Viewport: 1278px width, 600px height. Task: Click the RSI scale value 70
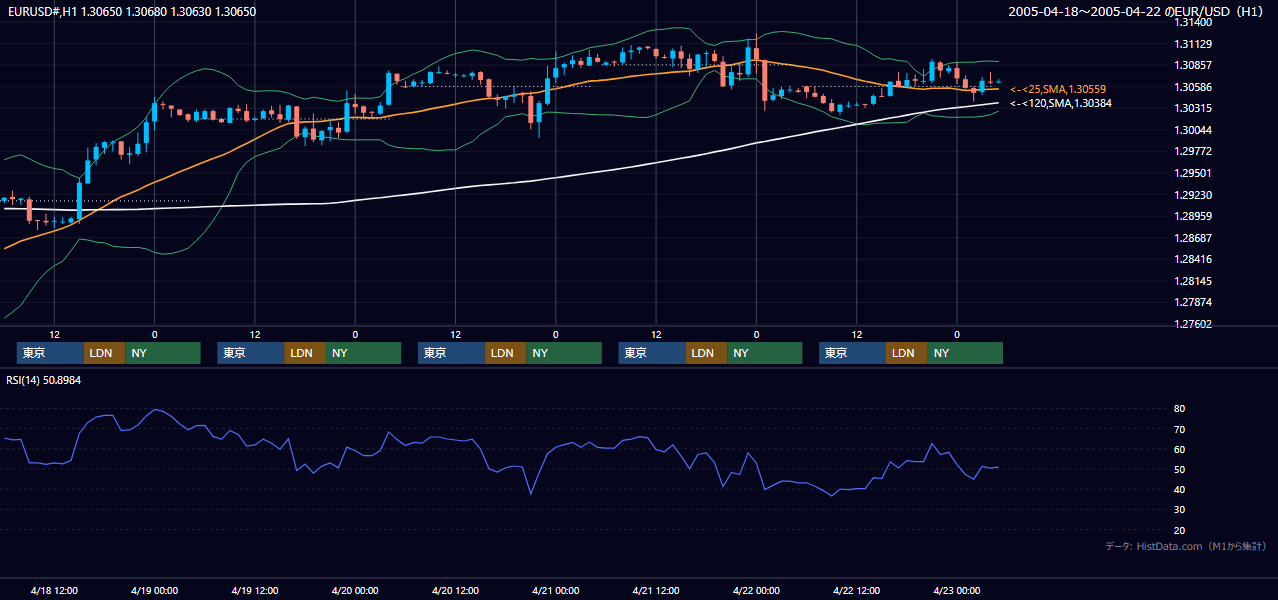[x=1180, y=429]
